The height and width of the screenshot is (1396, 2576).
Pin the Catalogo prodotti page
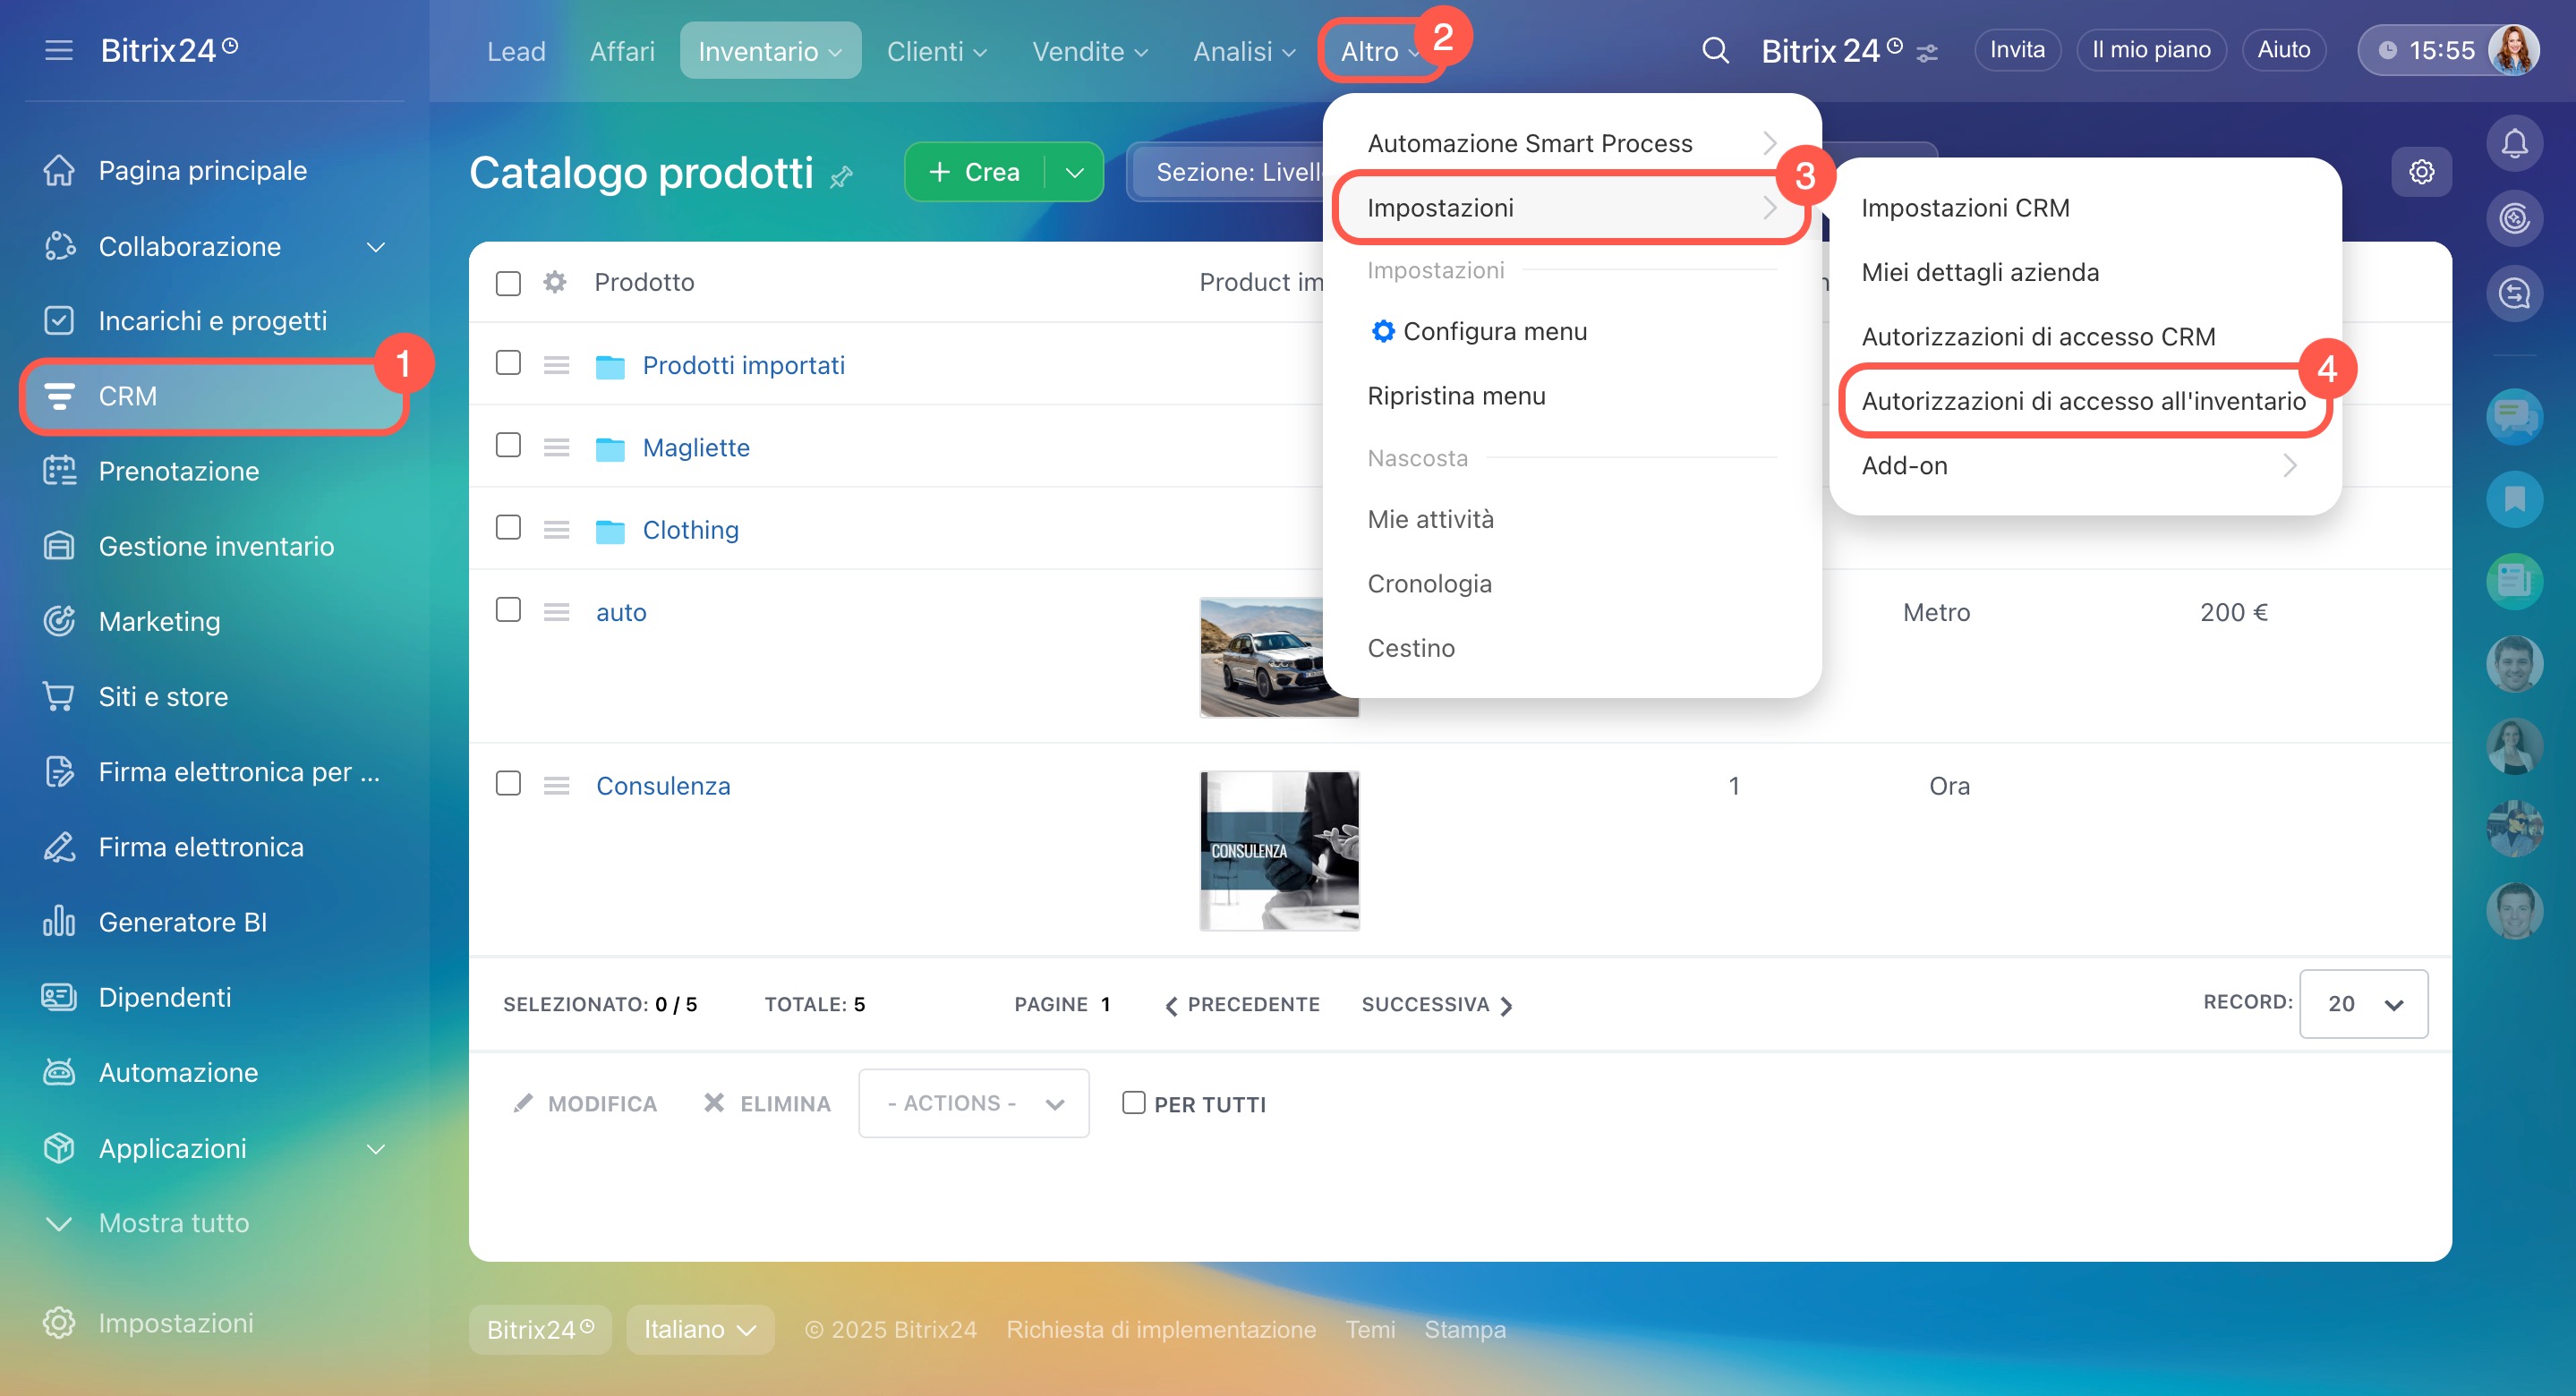(842, 177)
